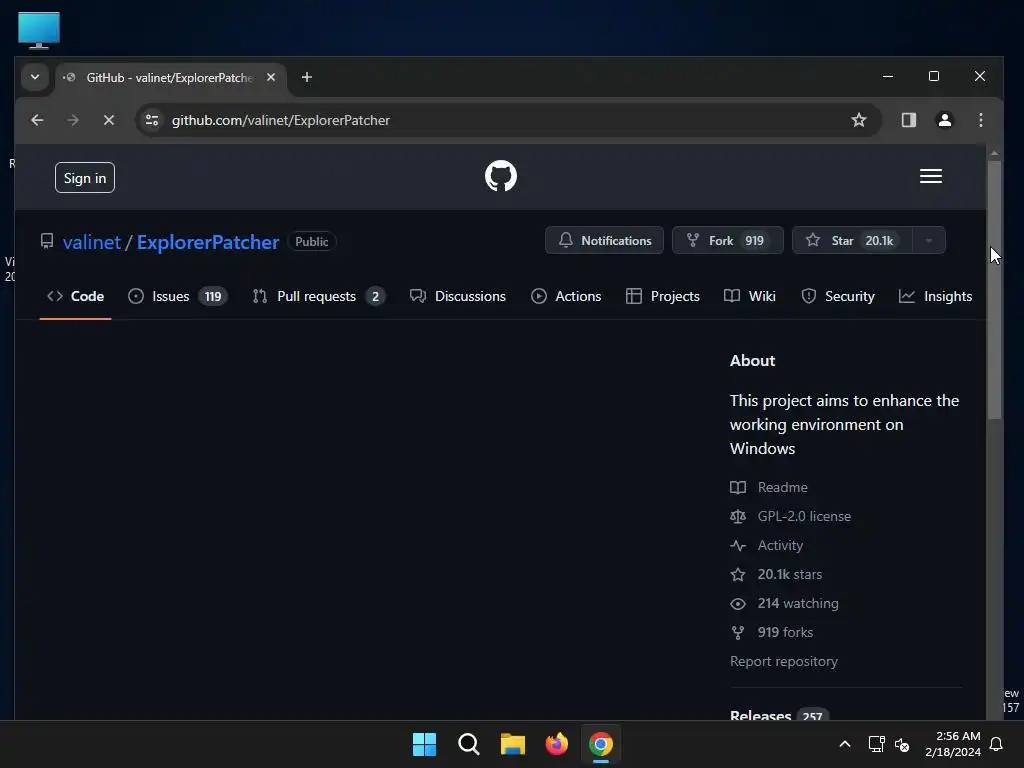View site information icon in address bar
Image resolution: width=1024 pixels, height=768 pixels.
[x=152, y=120]
